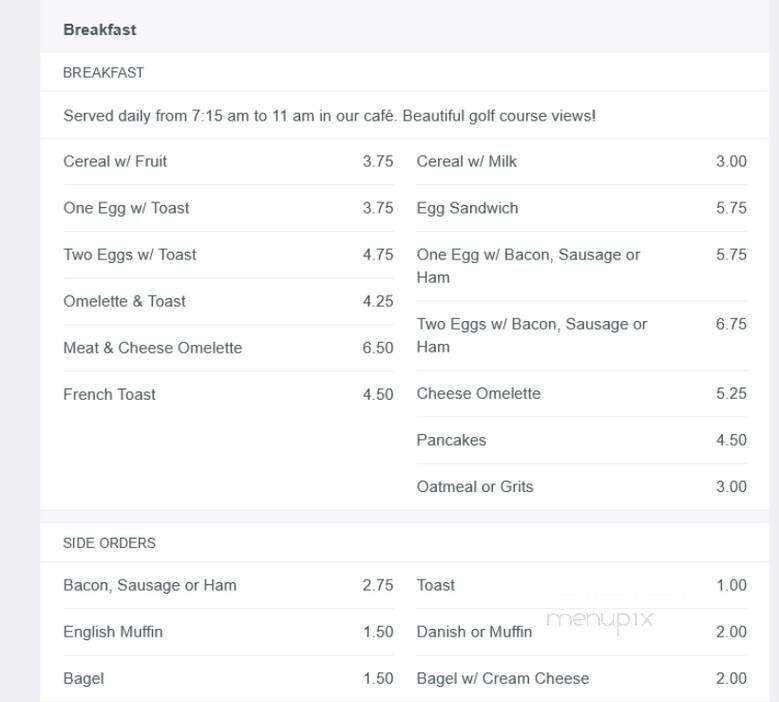Click the French Toast item
779x702 pixels.
[x=109, y=394]
